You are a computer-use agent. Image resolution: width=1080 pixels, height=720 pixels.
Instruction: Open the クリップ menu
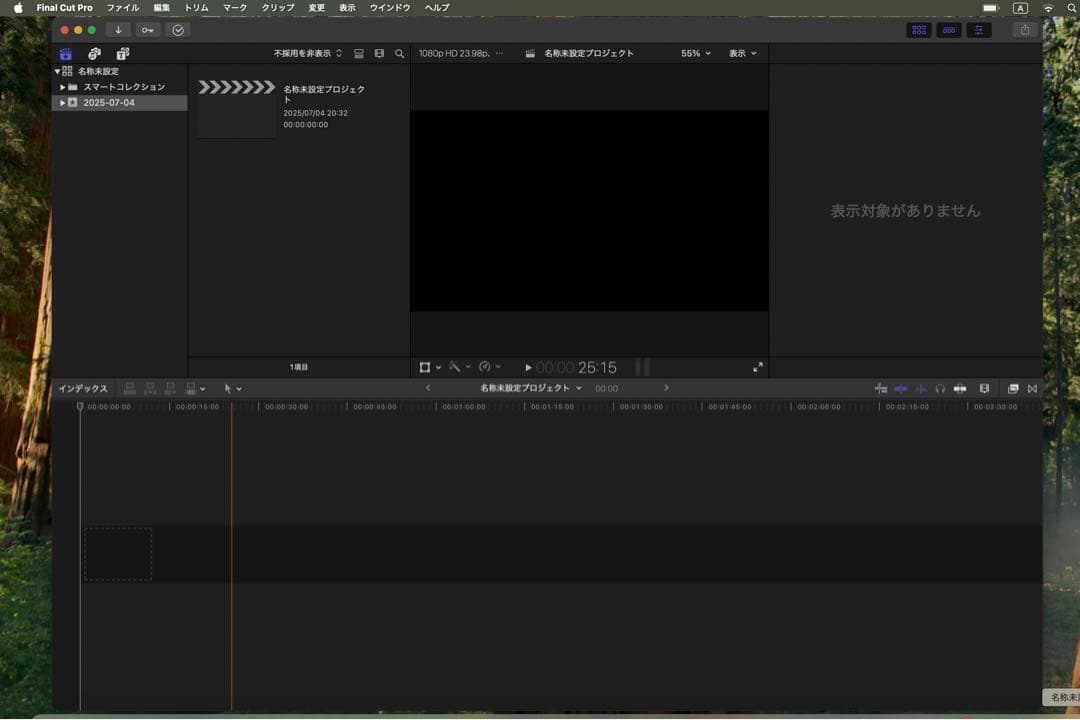(278, 8)
